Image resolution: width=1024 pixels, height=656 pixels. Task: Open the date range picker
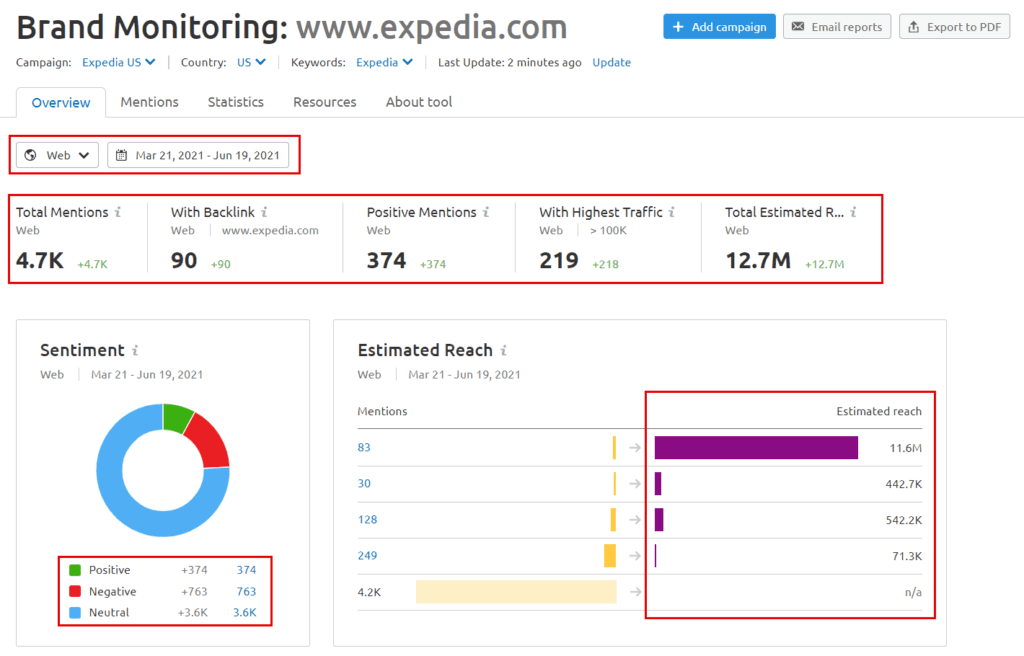click(x=198, y=156)
